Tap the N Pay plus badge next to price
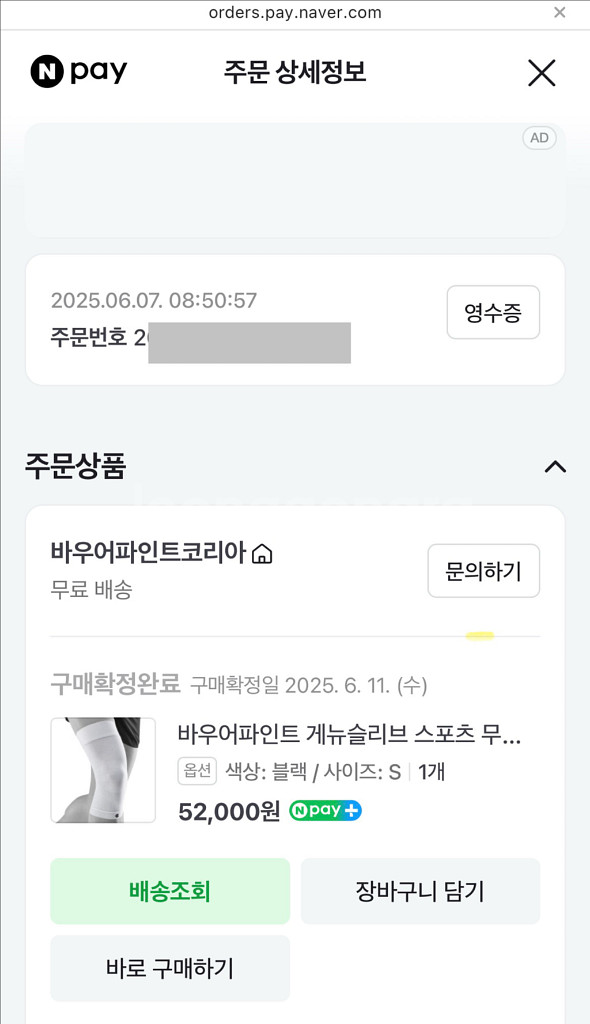The height and width of the screenshot is (1024, 590). [324, 811]
